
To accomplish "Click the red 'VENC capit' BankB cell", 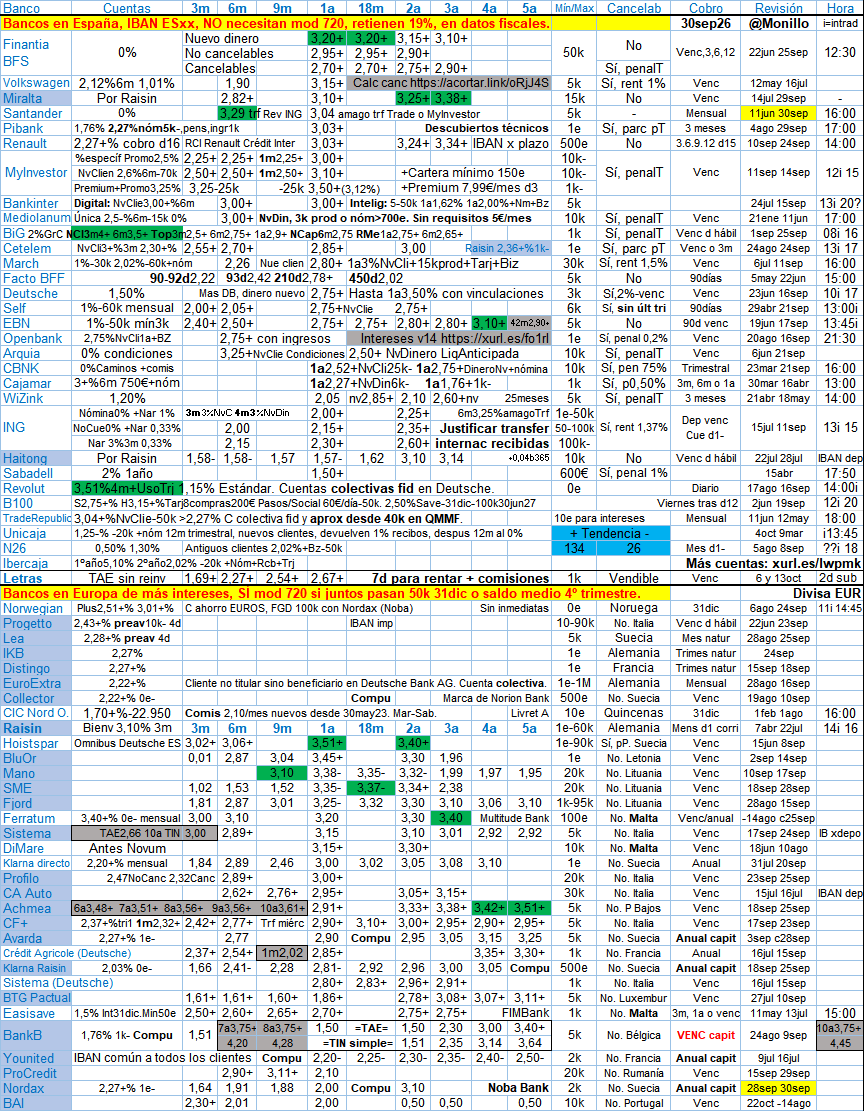I will tap(706, 1035).
